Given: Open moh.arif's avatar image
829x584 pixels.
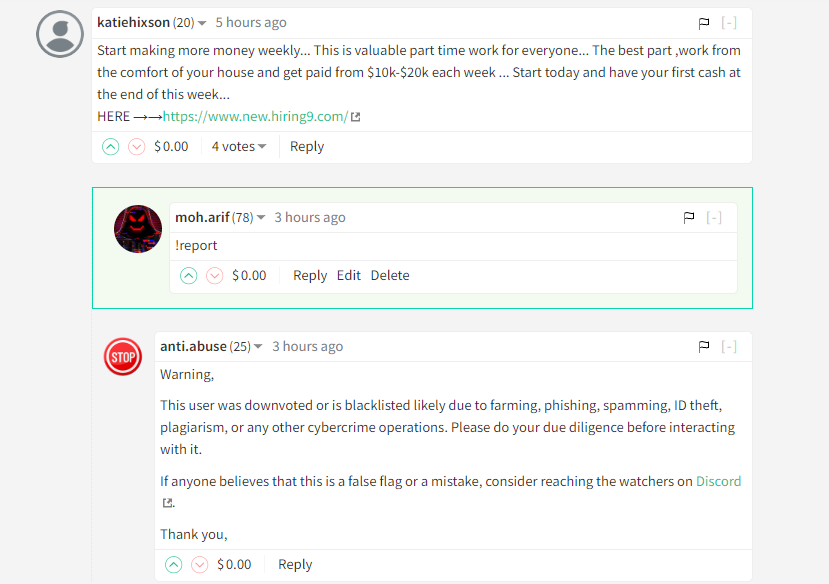Looking at the screenshot, I should click(138, 229).
